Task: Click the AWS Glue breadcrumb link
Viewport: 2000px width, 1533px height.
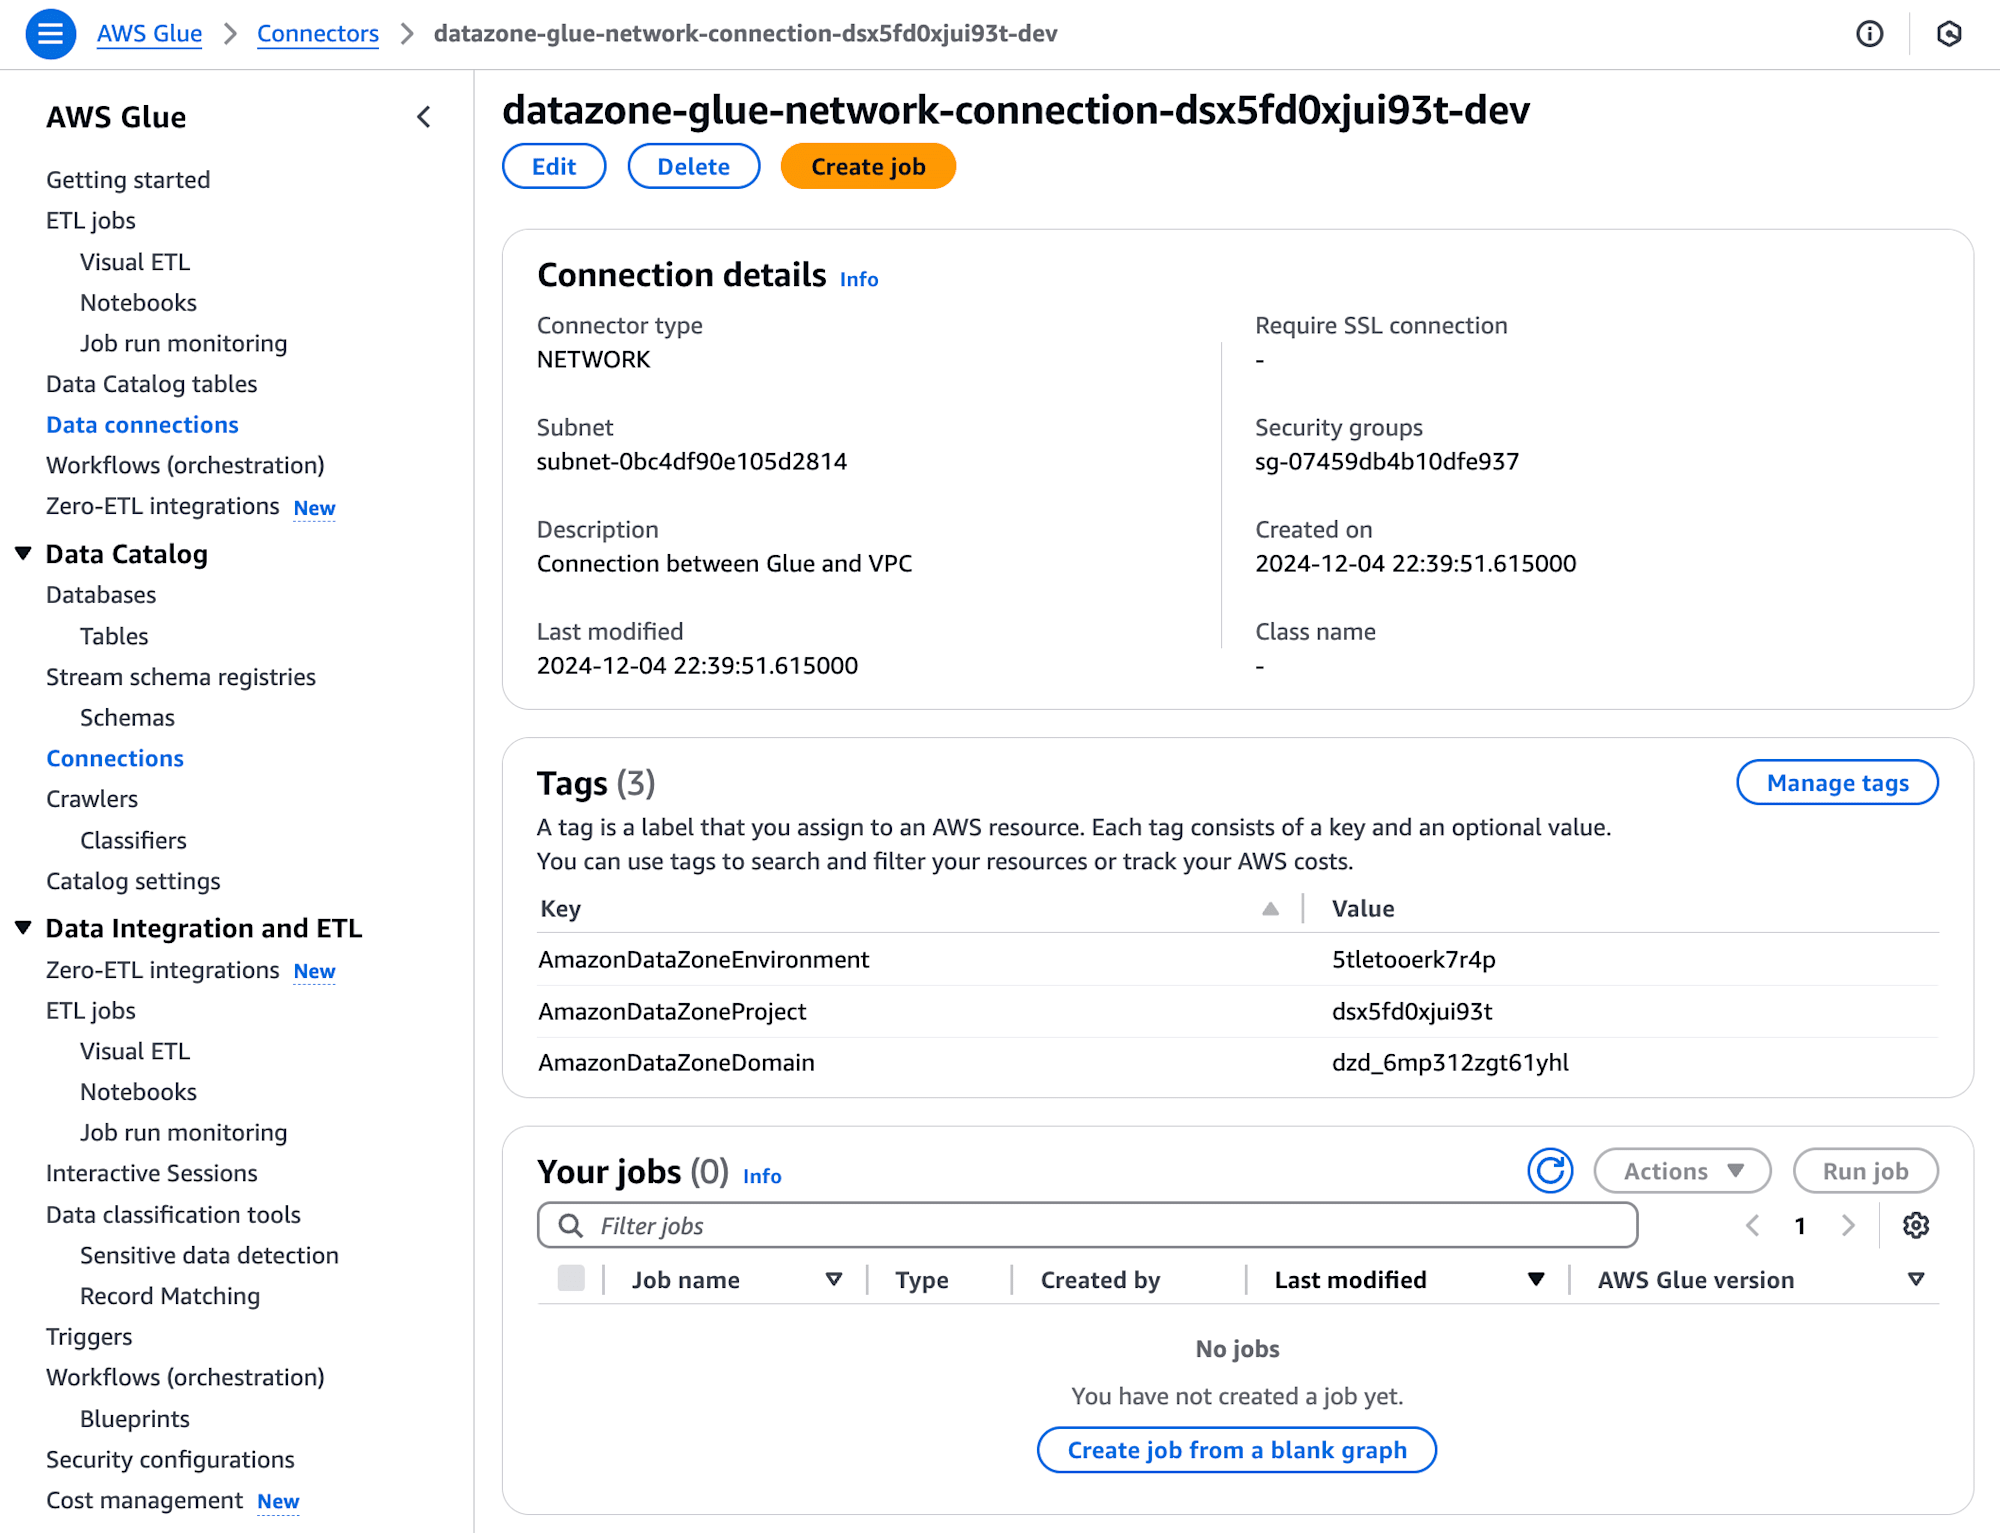Action: [149, 33]
